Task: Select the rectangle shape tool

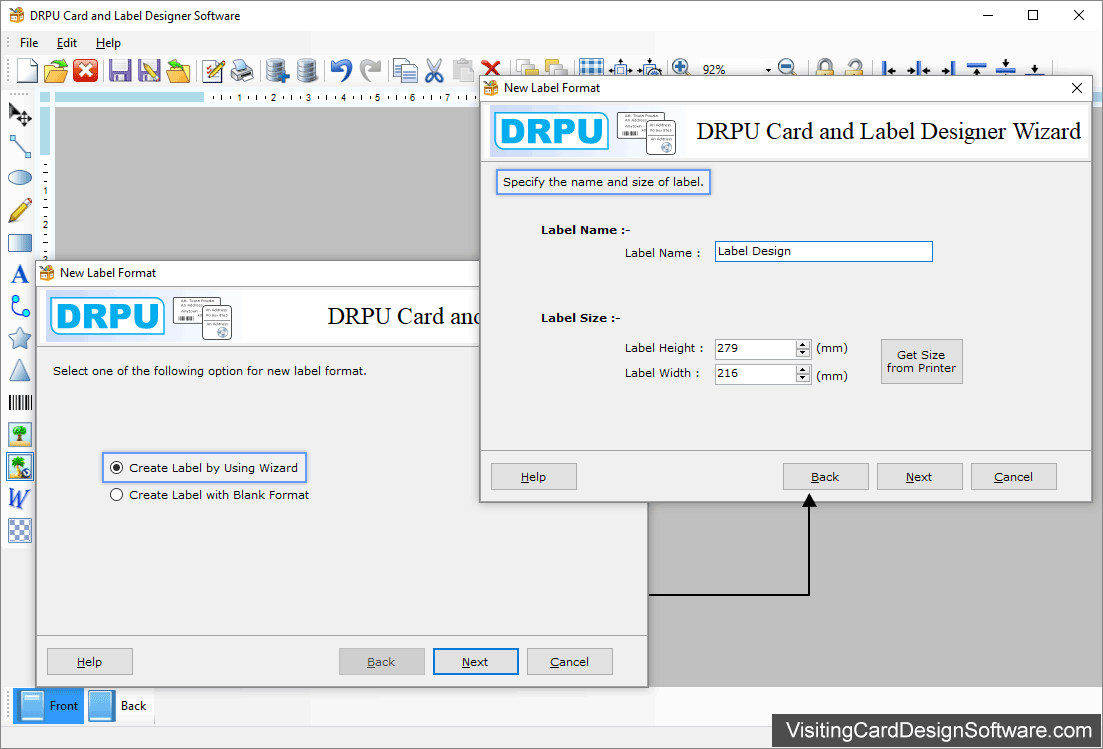Action: pos(20,243)
